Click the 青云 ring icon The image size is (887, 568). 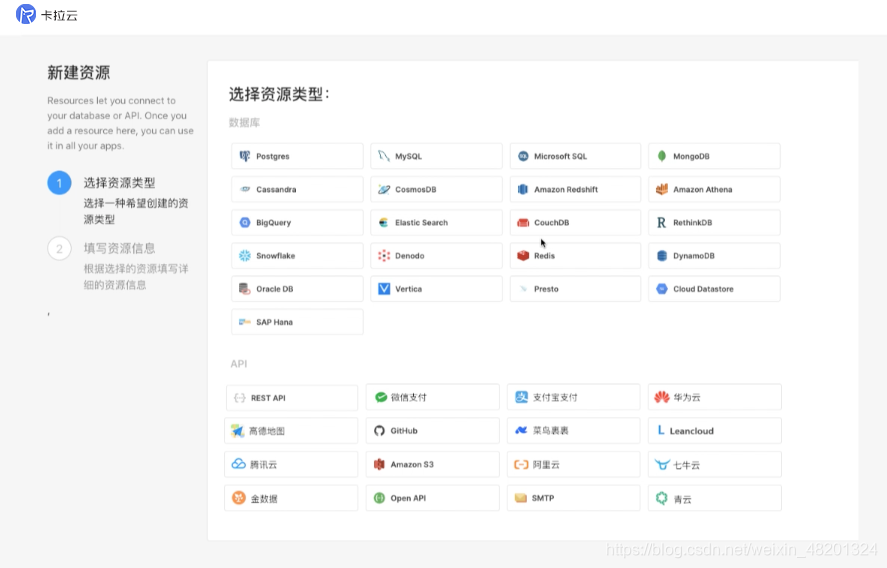pyautogui.click(x=661, y=498)
